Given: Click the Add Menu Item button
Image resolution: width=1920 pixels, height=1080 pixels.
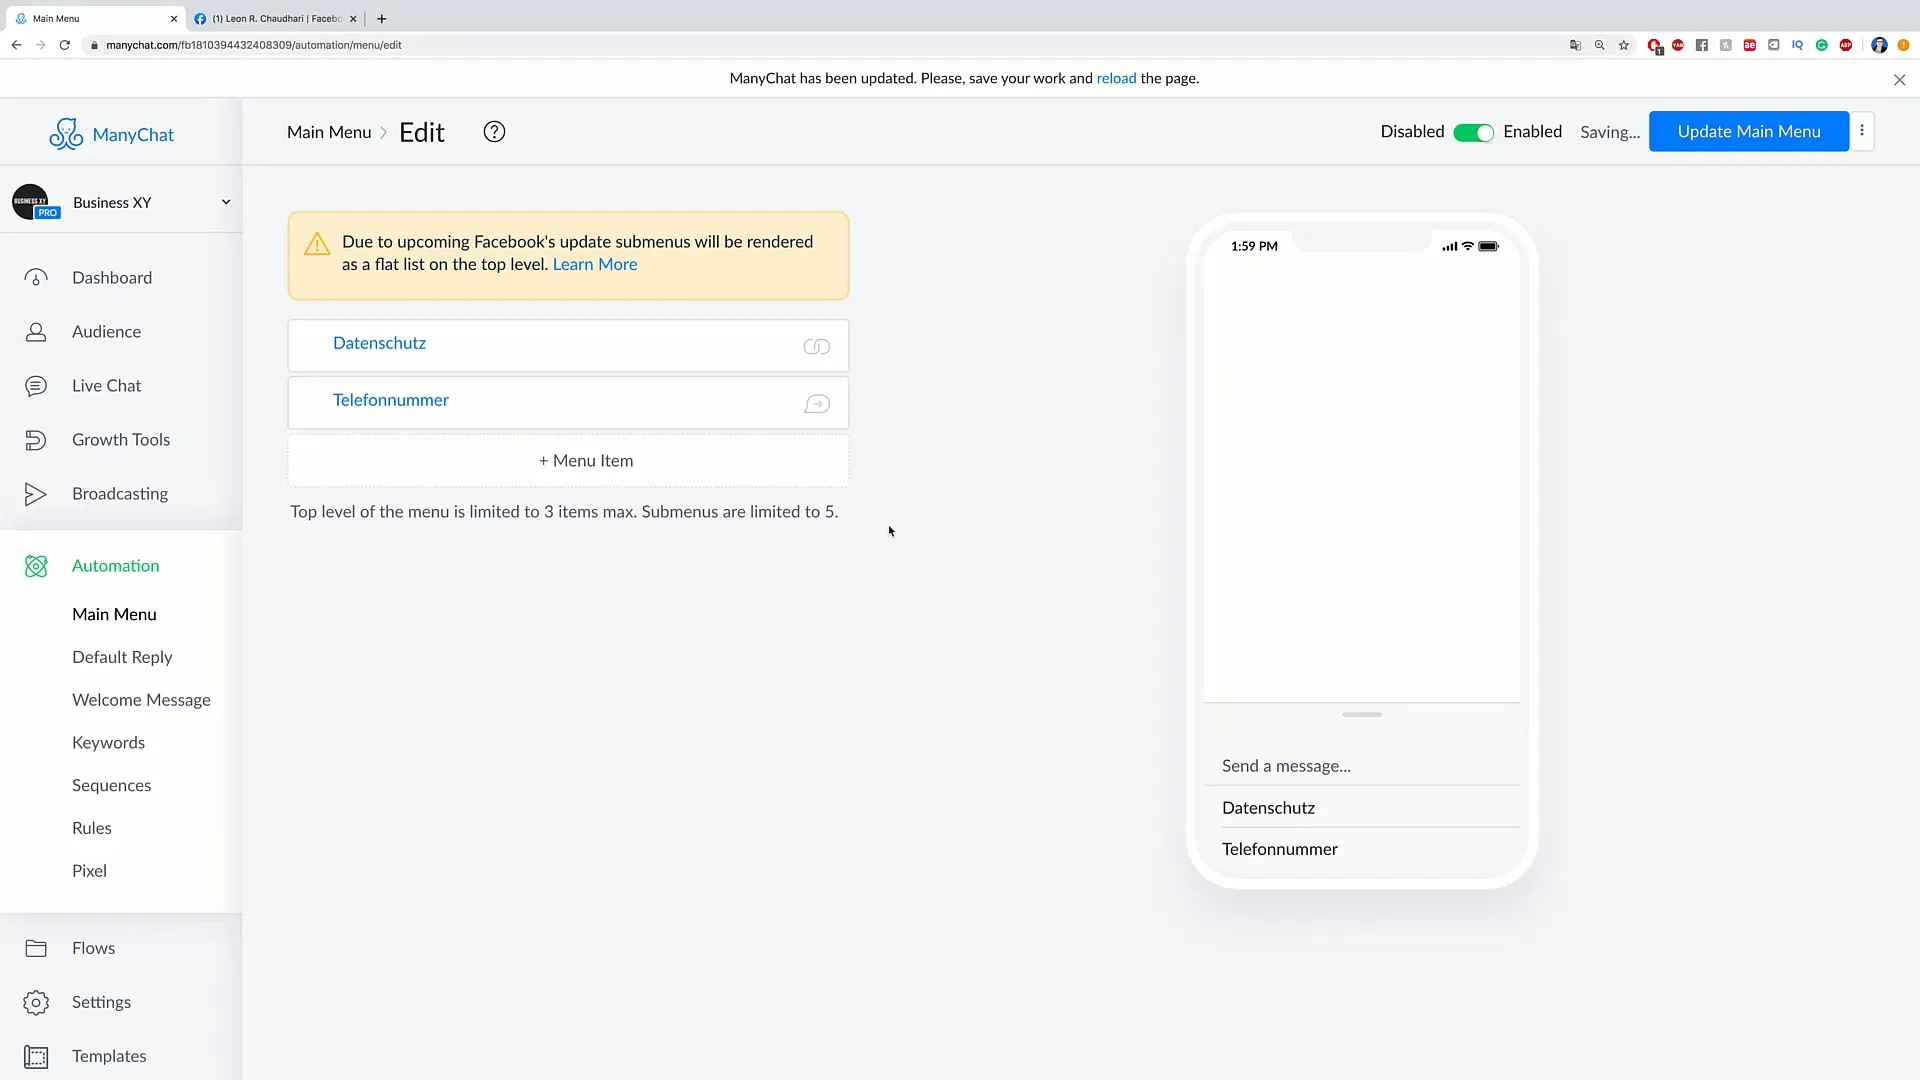Looking at the screenshot, I should click(584, 459).
